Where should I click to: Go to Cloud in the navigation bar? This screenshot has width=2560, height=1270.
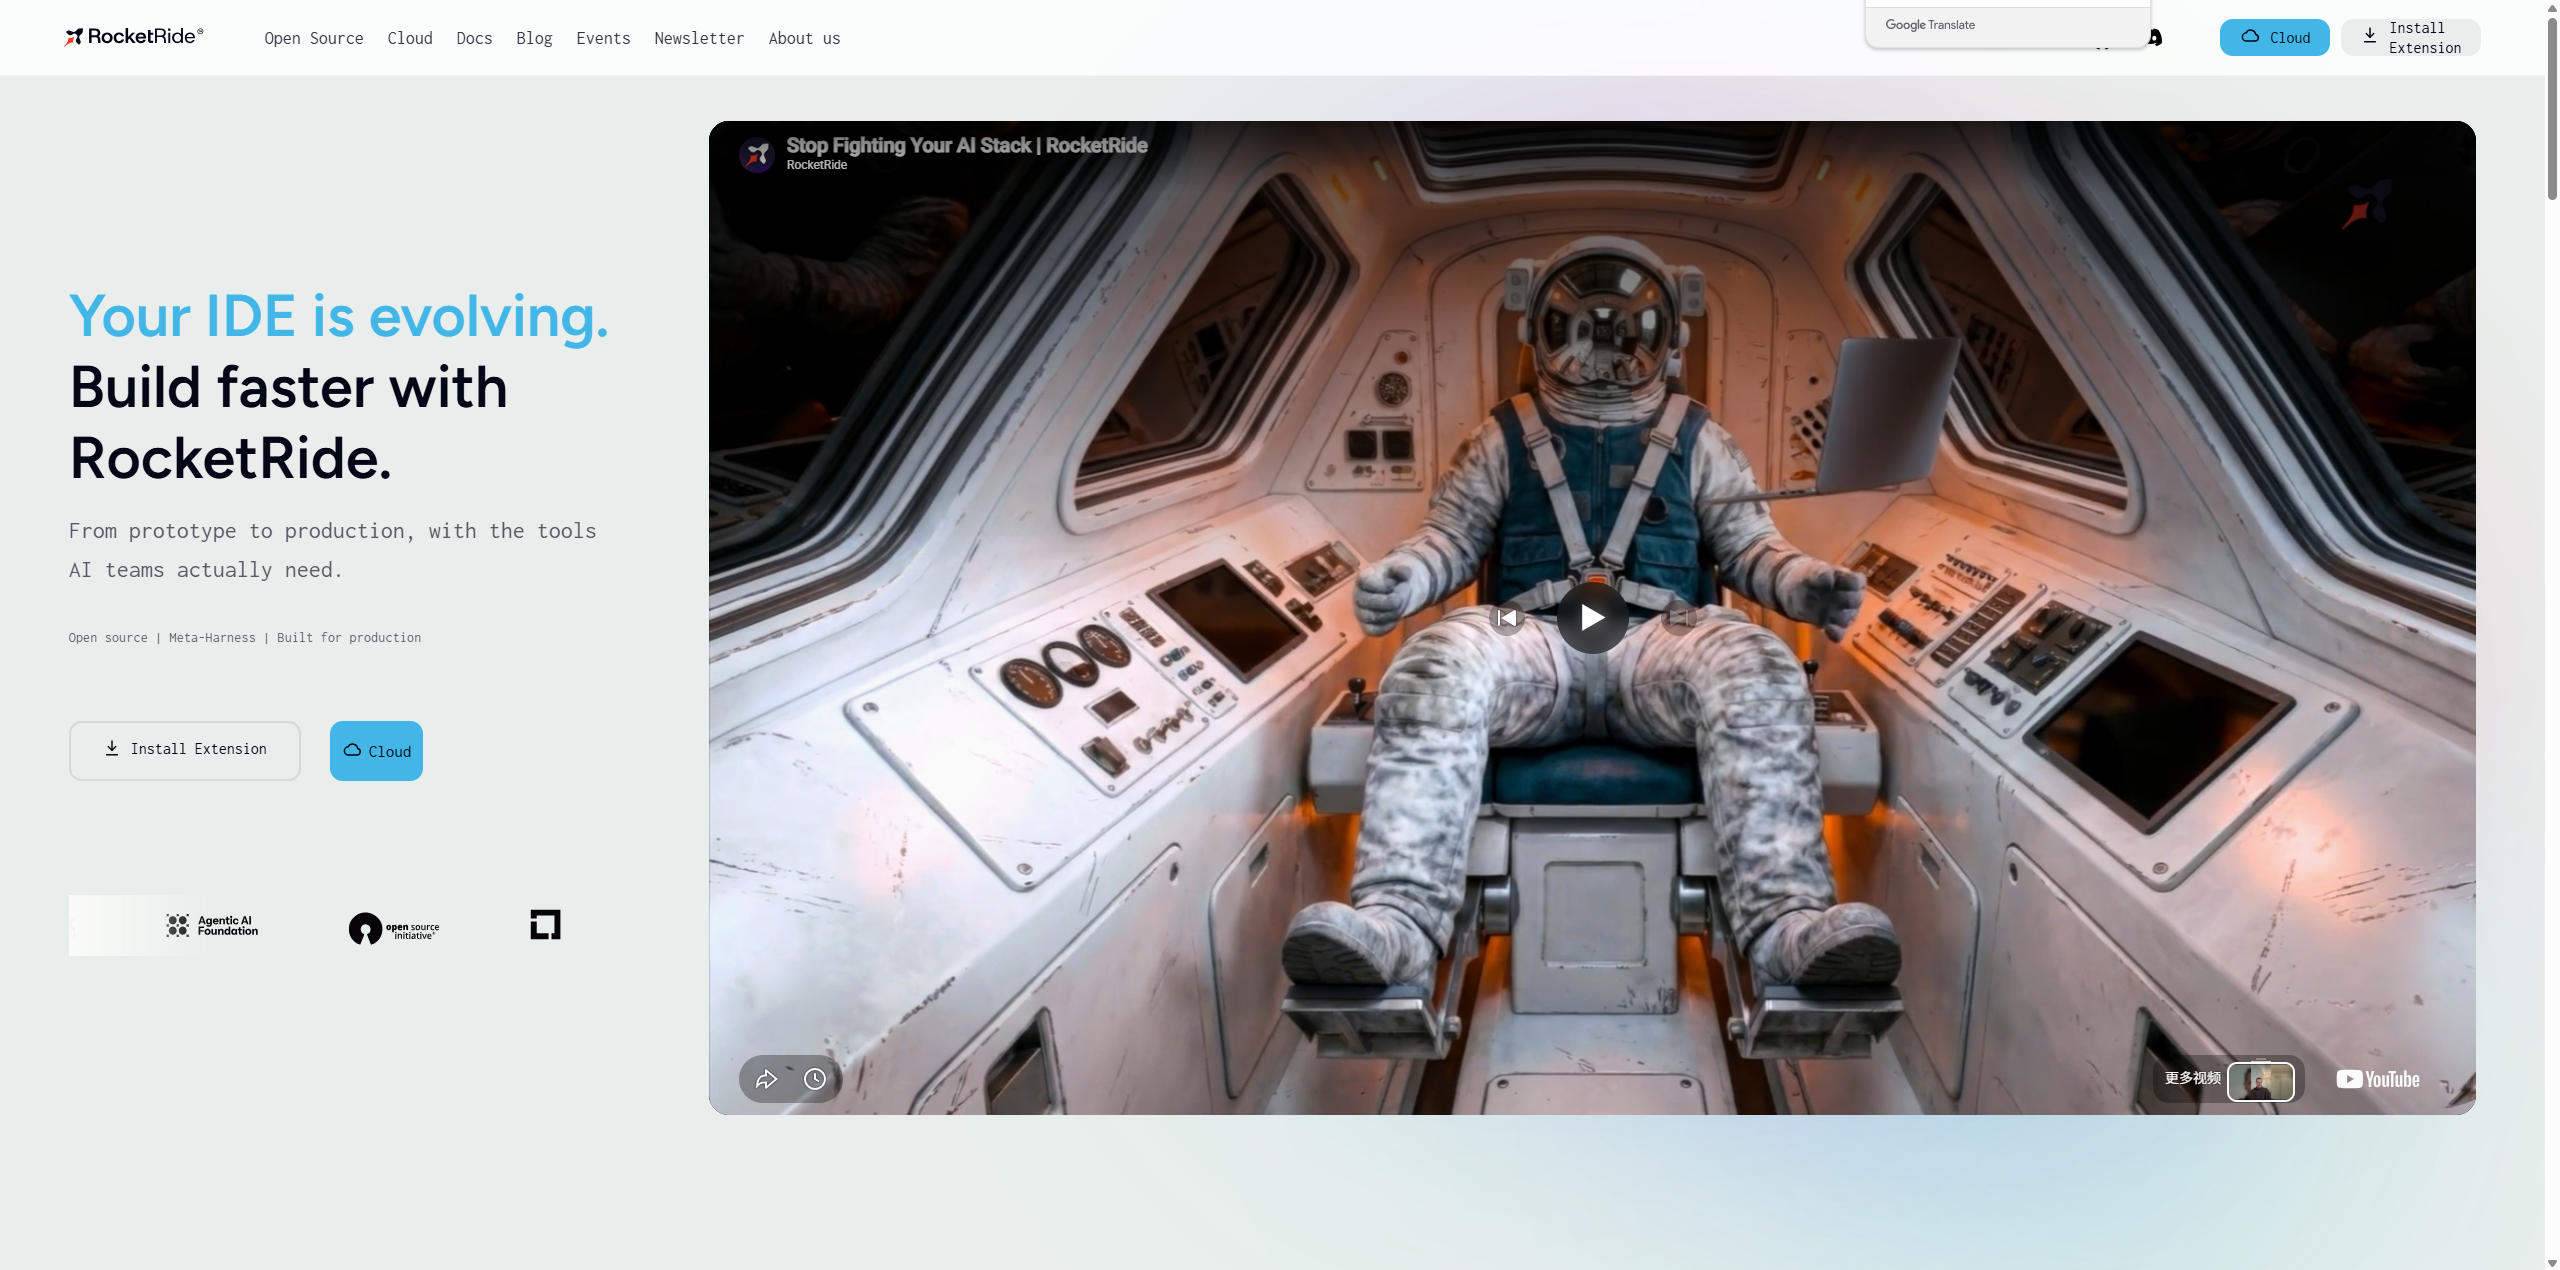(410, 38)
